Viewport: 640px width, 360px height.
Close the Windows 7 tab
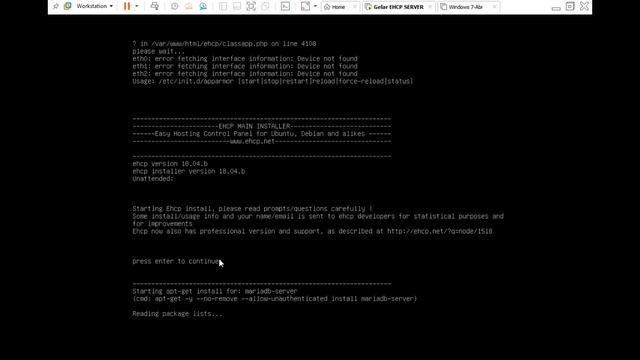[494, 7]
